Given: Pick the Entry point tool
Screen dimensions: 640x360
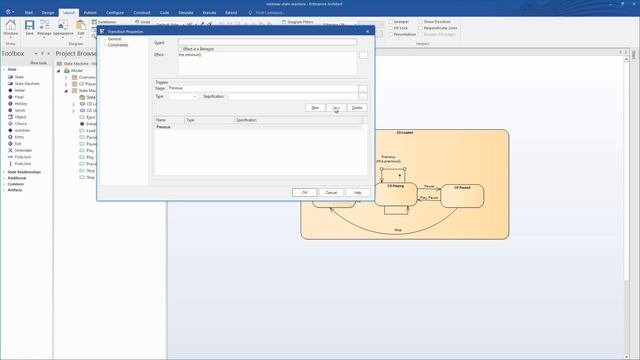Looking at the screenshot, I should tap(16, 137).
